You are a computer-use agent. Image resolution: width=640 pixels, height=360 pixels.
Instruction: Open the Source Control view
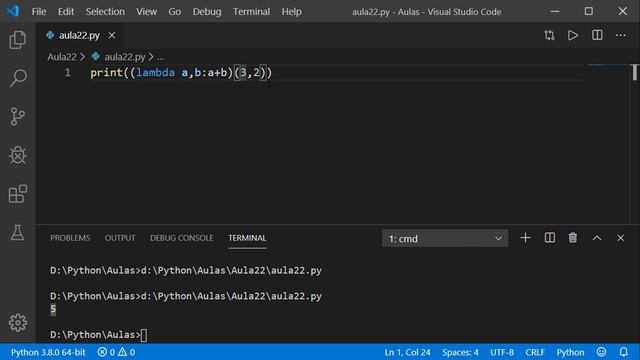point(18,116)
